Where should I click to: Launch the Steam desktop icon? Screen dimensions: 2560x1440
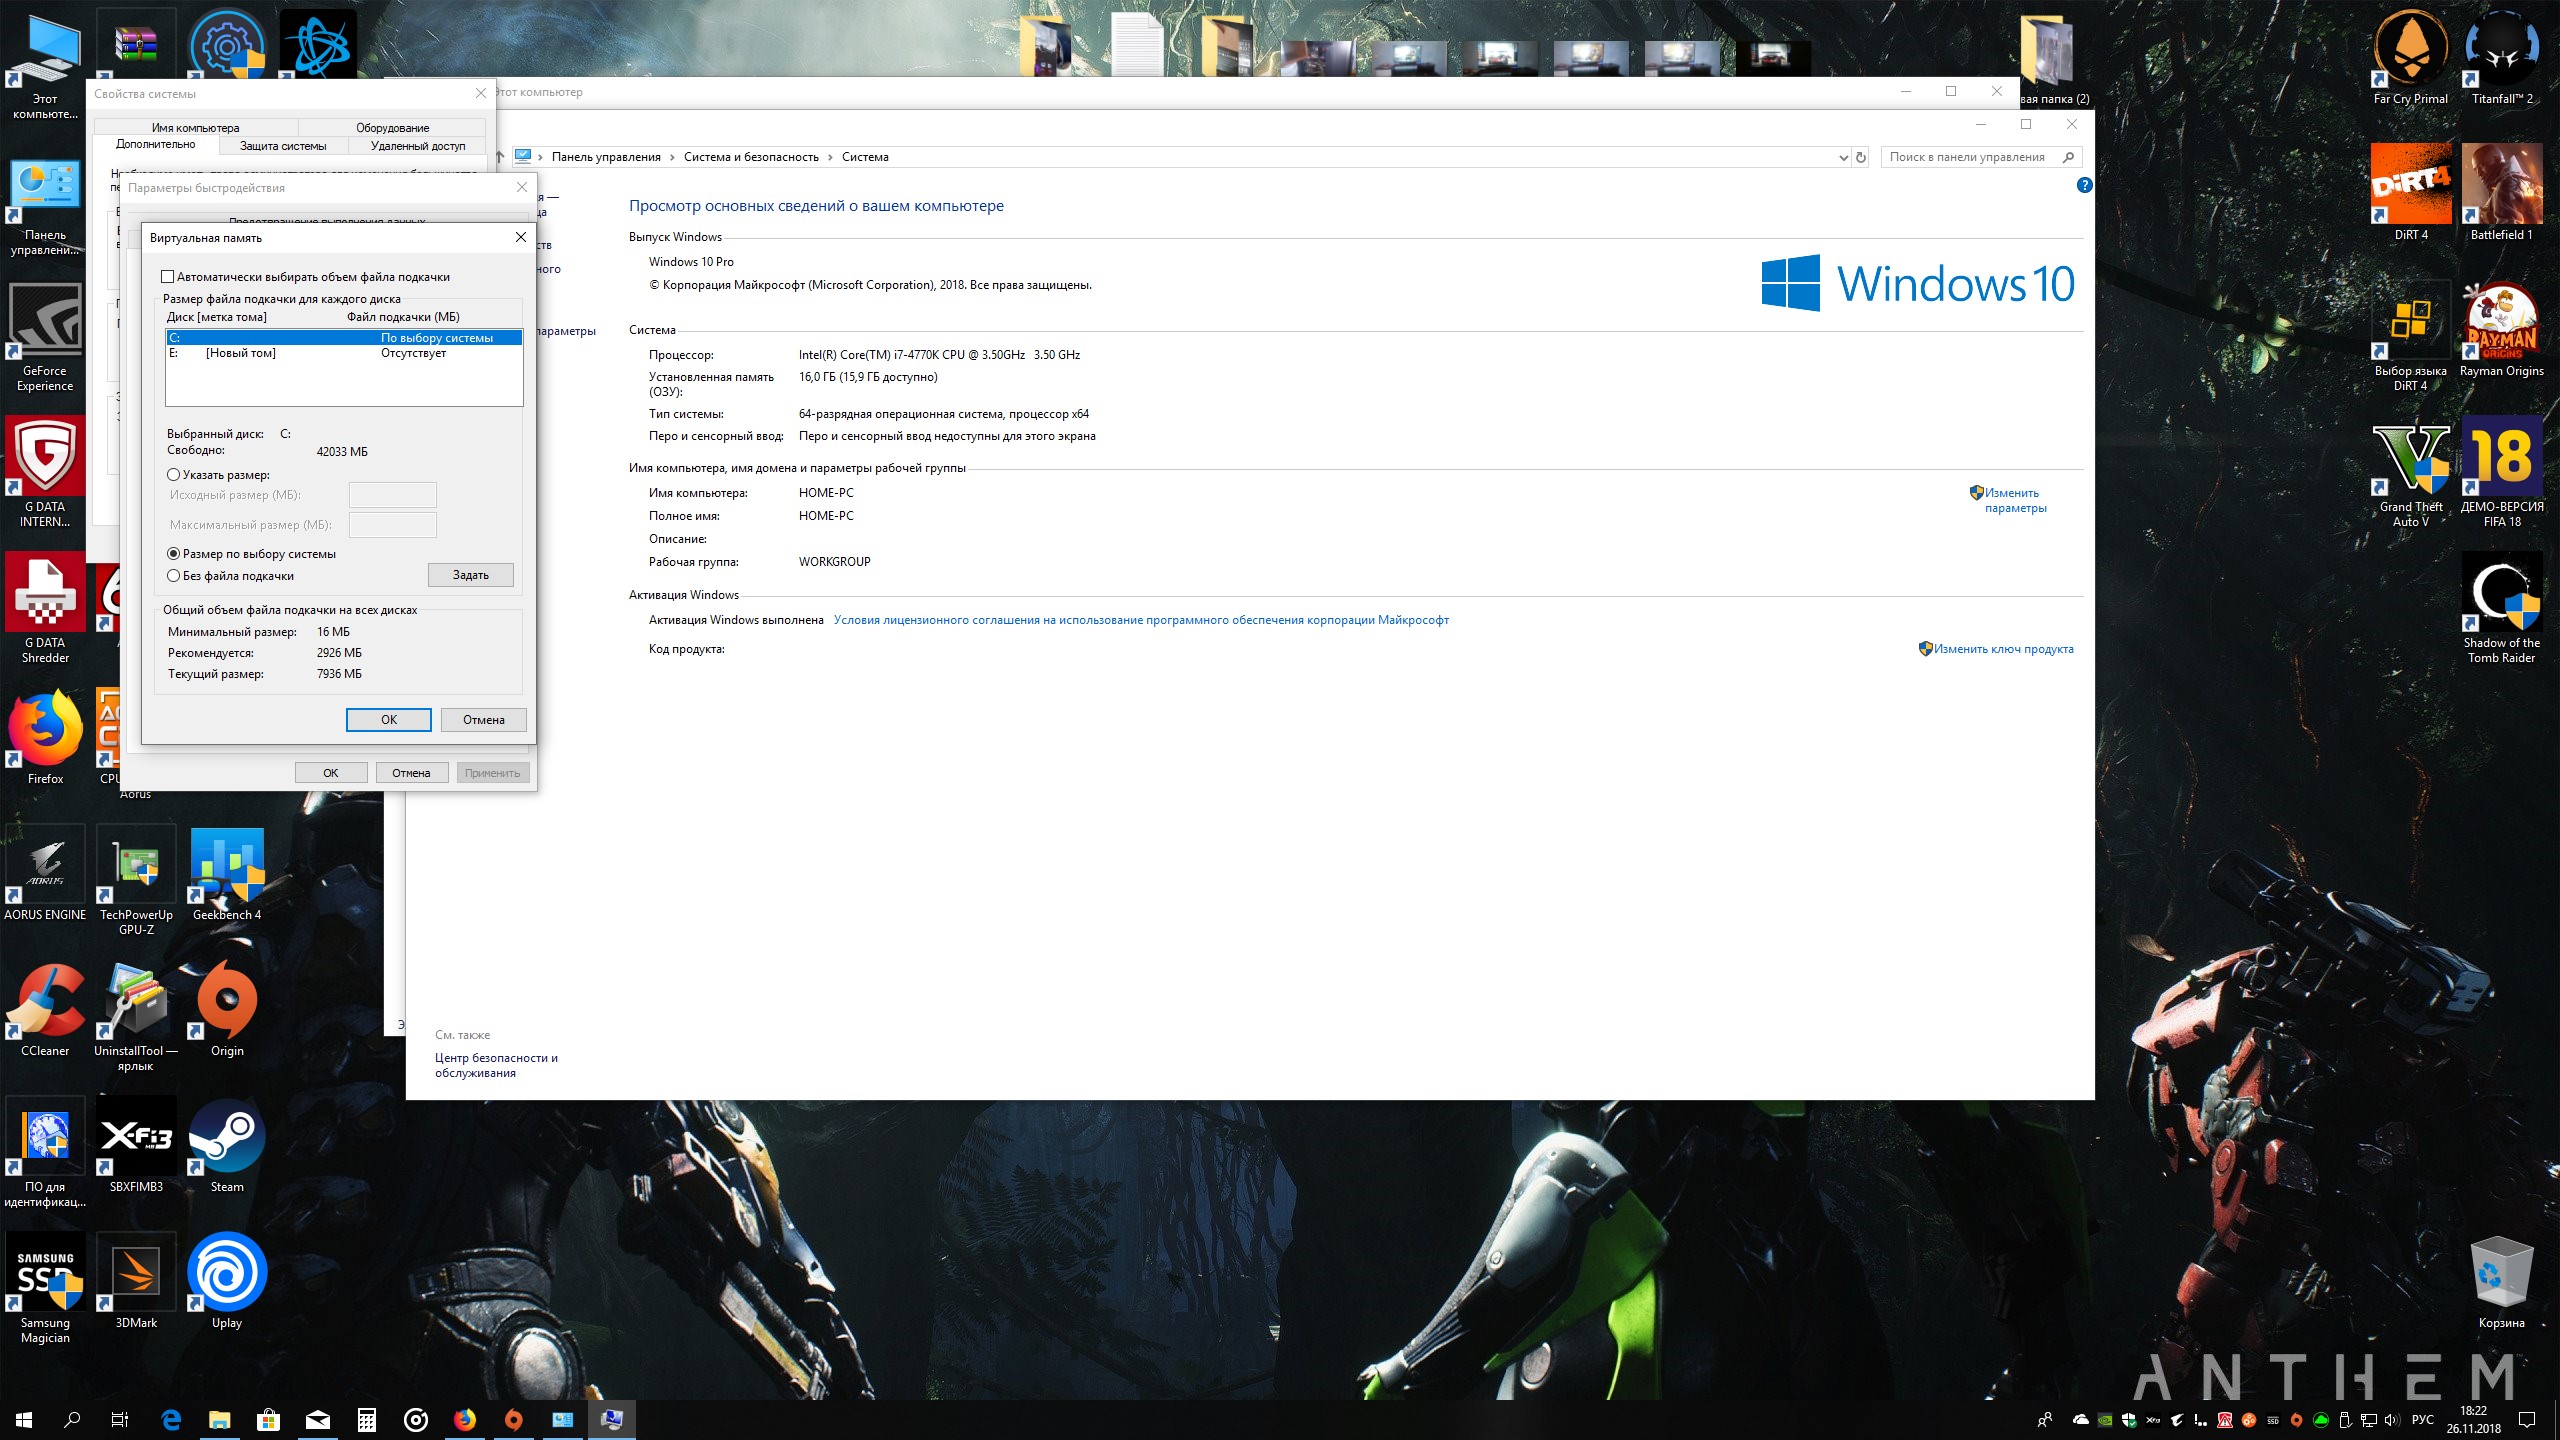tap(227, 1145)
